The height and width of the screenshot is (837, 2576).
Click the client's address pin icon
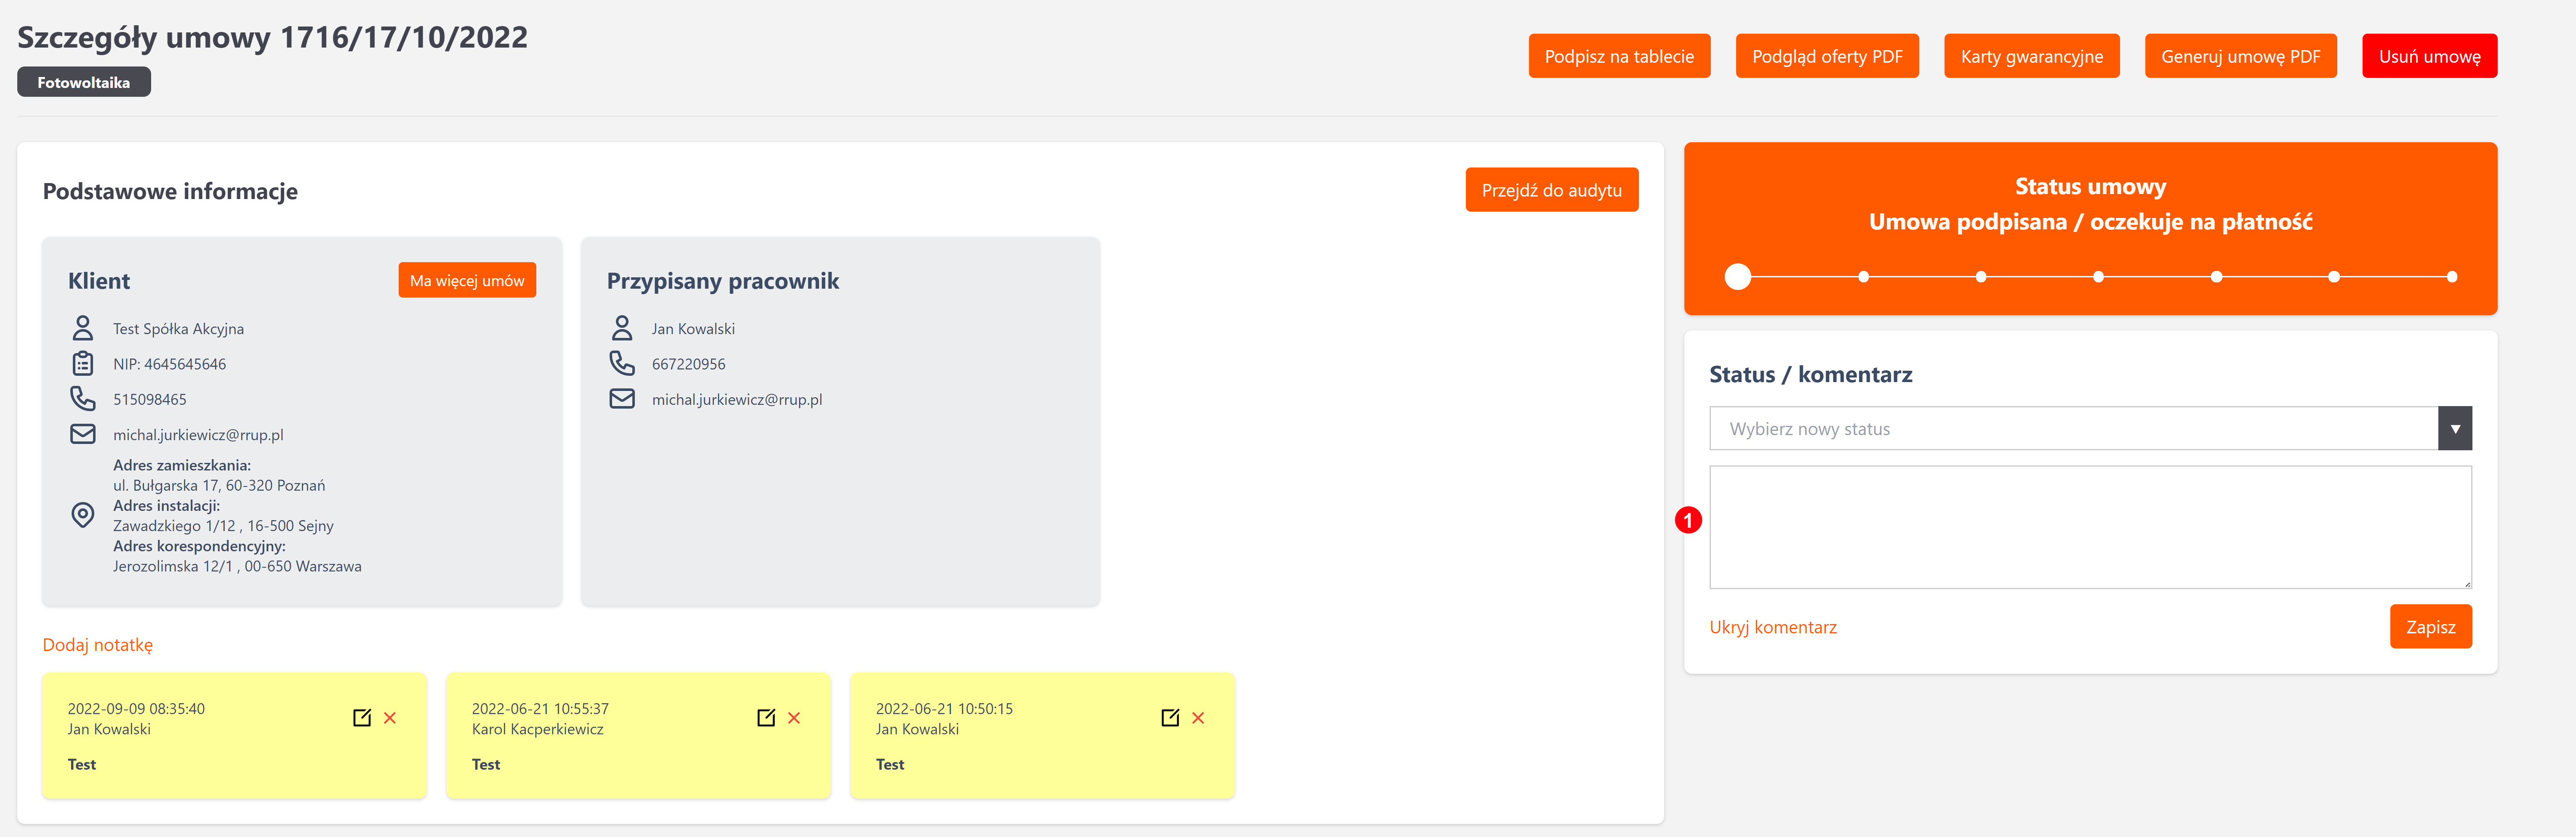(x=83, y=515)
